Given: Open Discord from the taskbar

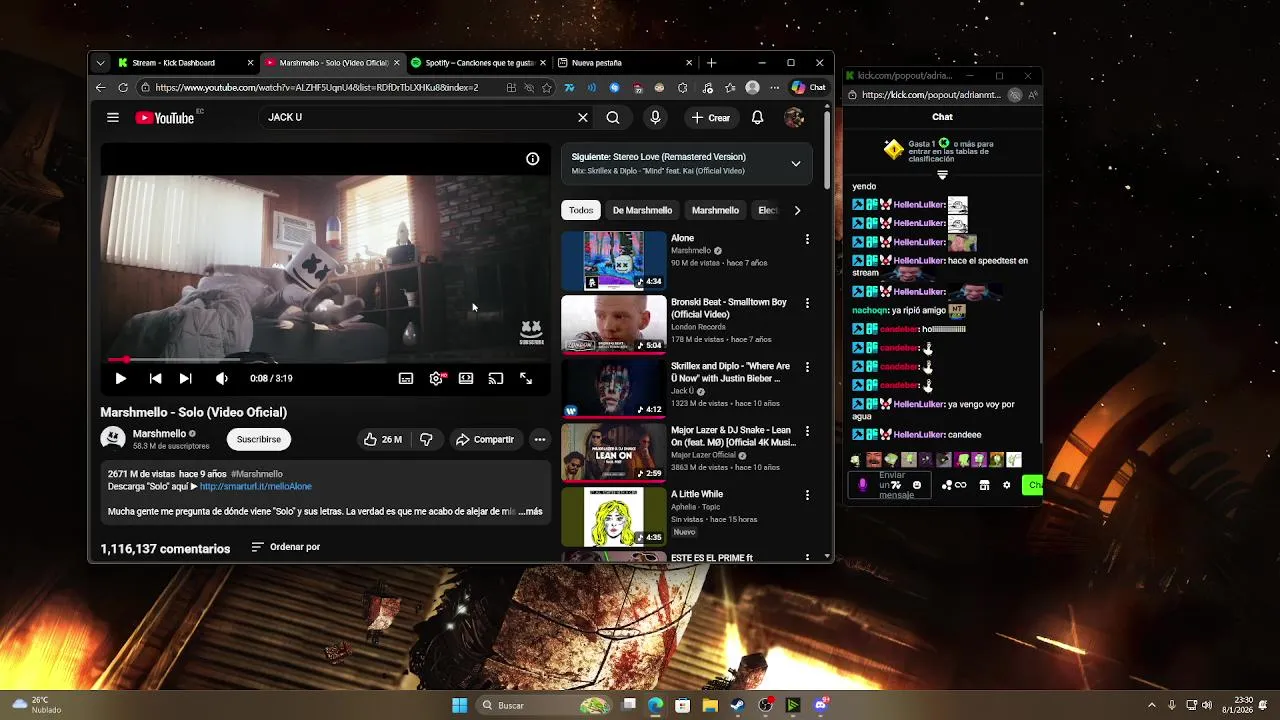Looking at the screenshot, I should [x=821, y=705].
